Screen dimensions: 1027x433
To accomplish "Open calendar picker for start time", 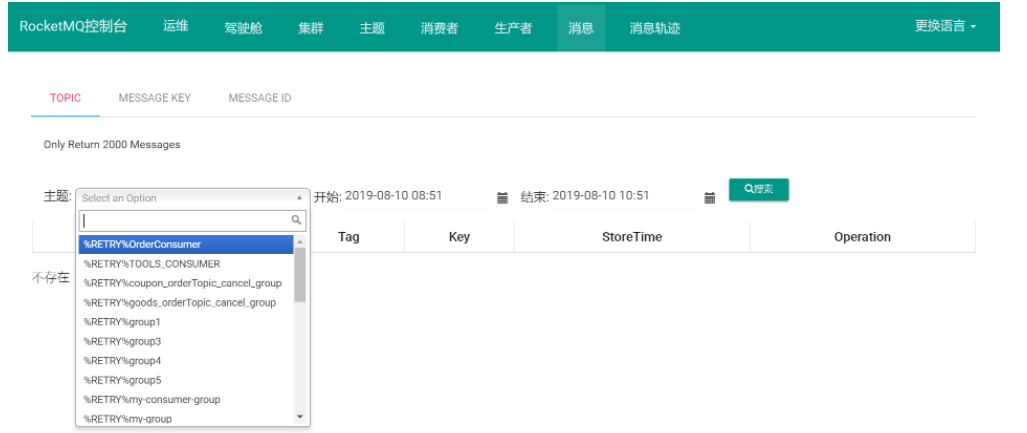I will pyautogui.click(x=502, y=198).
